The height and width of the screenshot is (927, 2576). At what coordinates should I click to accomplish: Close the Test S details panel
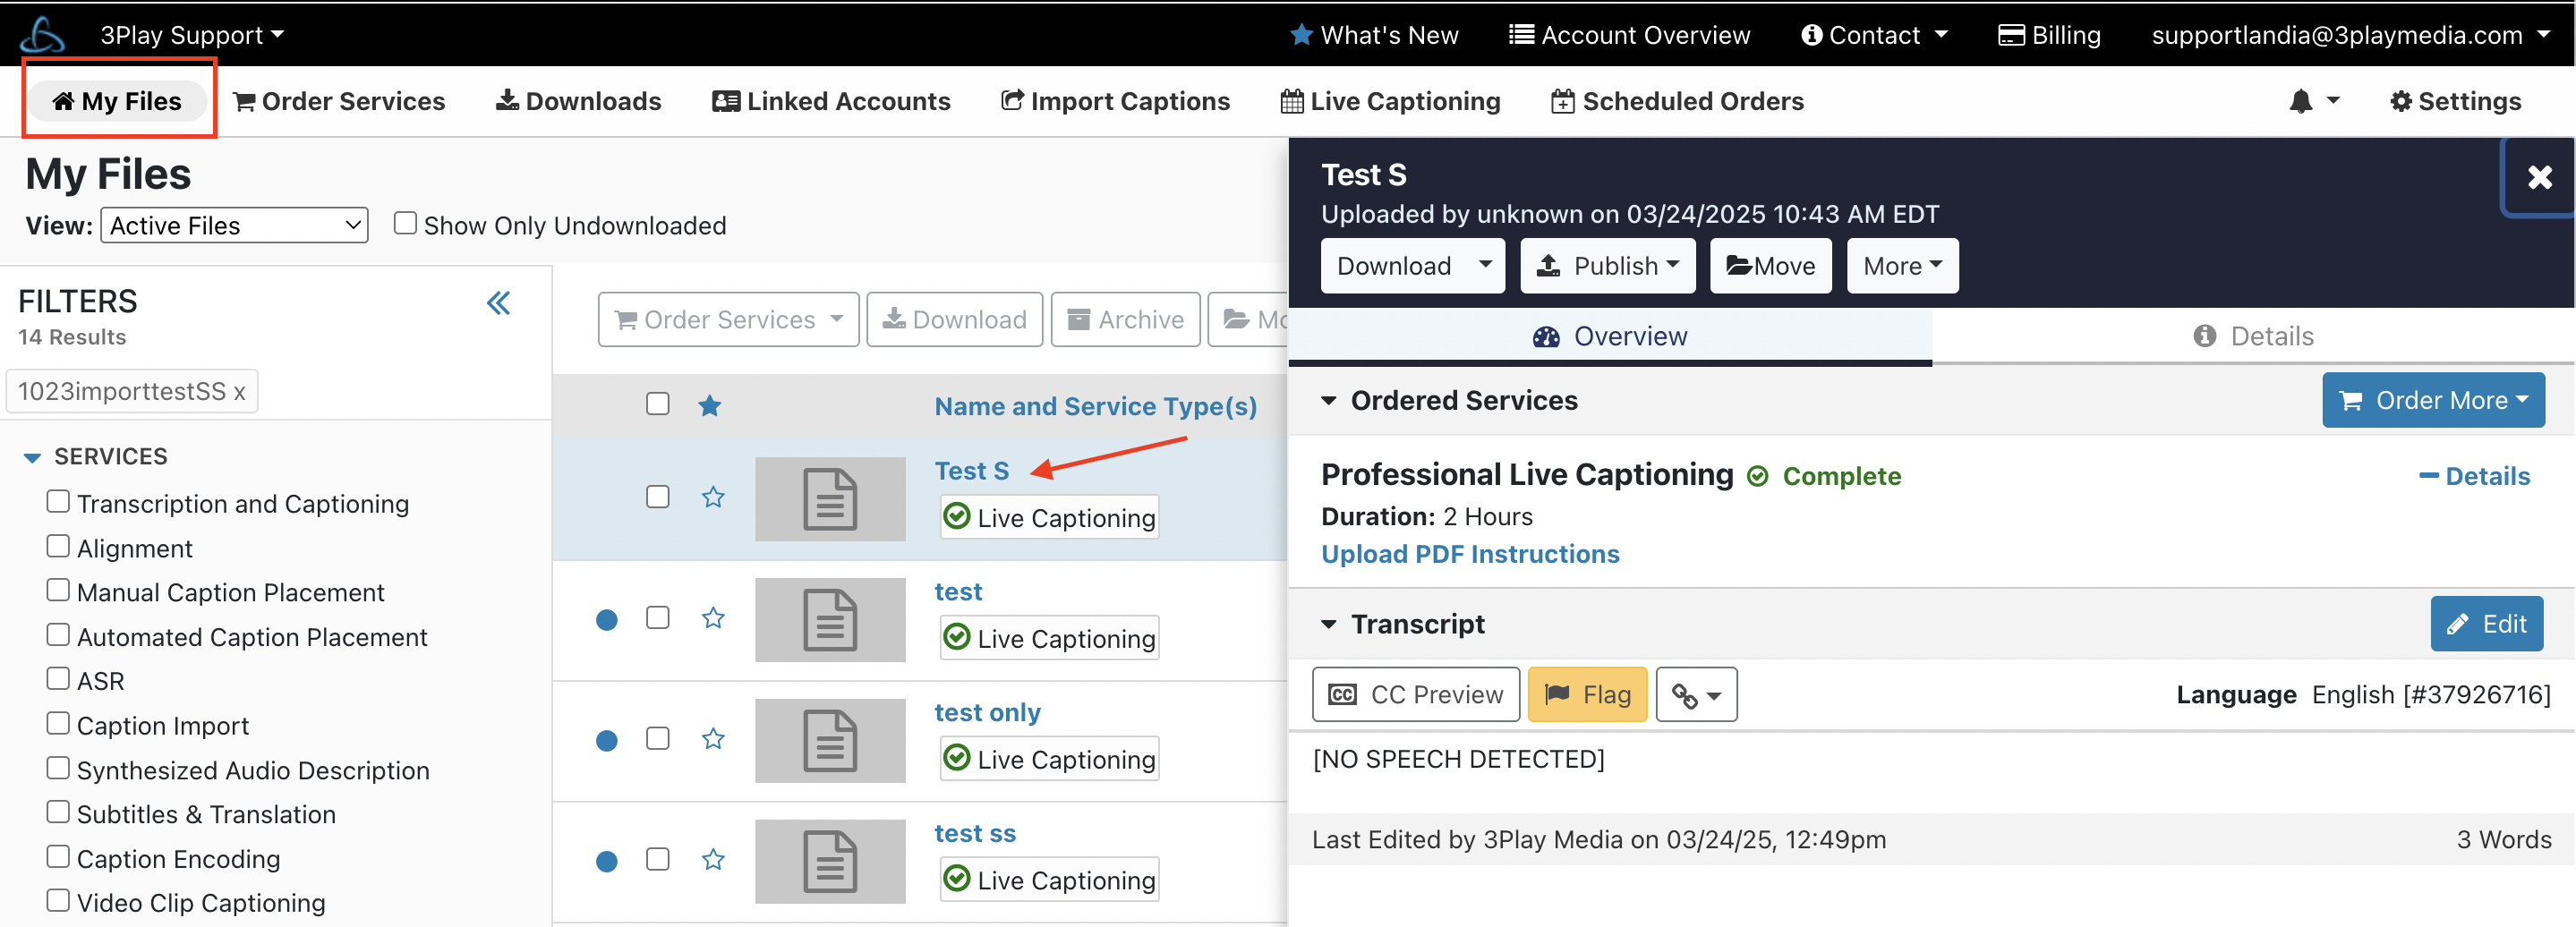pyautogui.click(x=2539, y=177)
